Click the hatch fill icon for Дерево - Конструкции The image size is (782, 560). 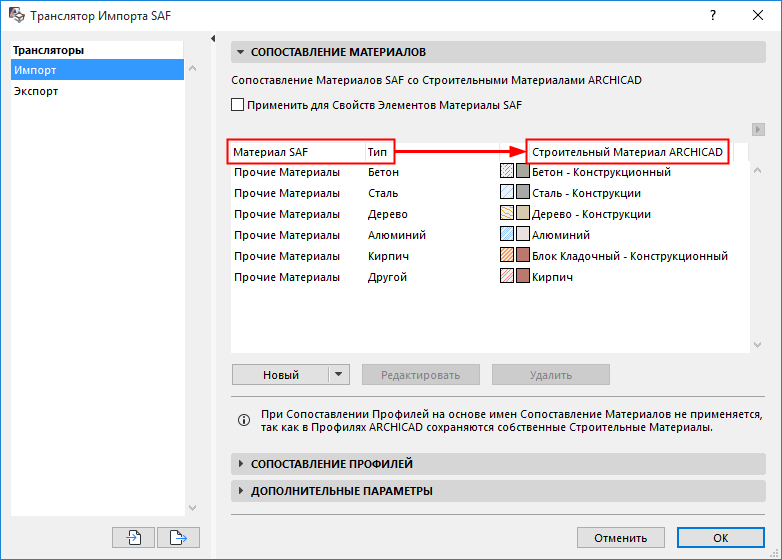[x=507, y=213]
